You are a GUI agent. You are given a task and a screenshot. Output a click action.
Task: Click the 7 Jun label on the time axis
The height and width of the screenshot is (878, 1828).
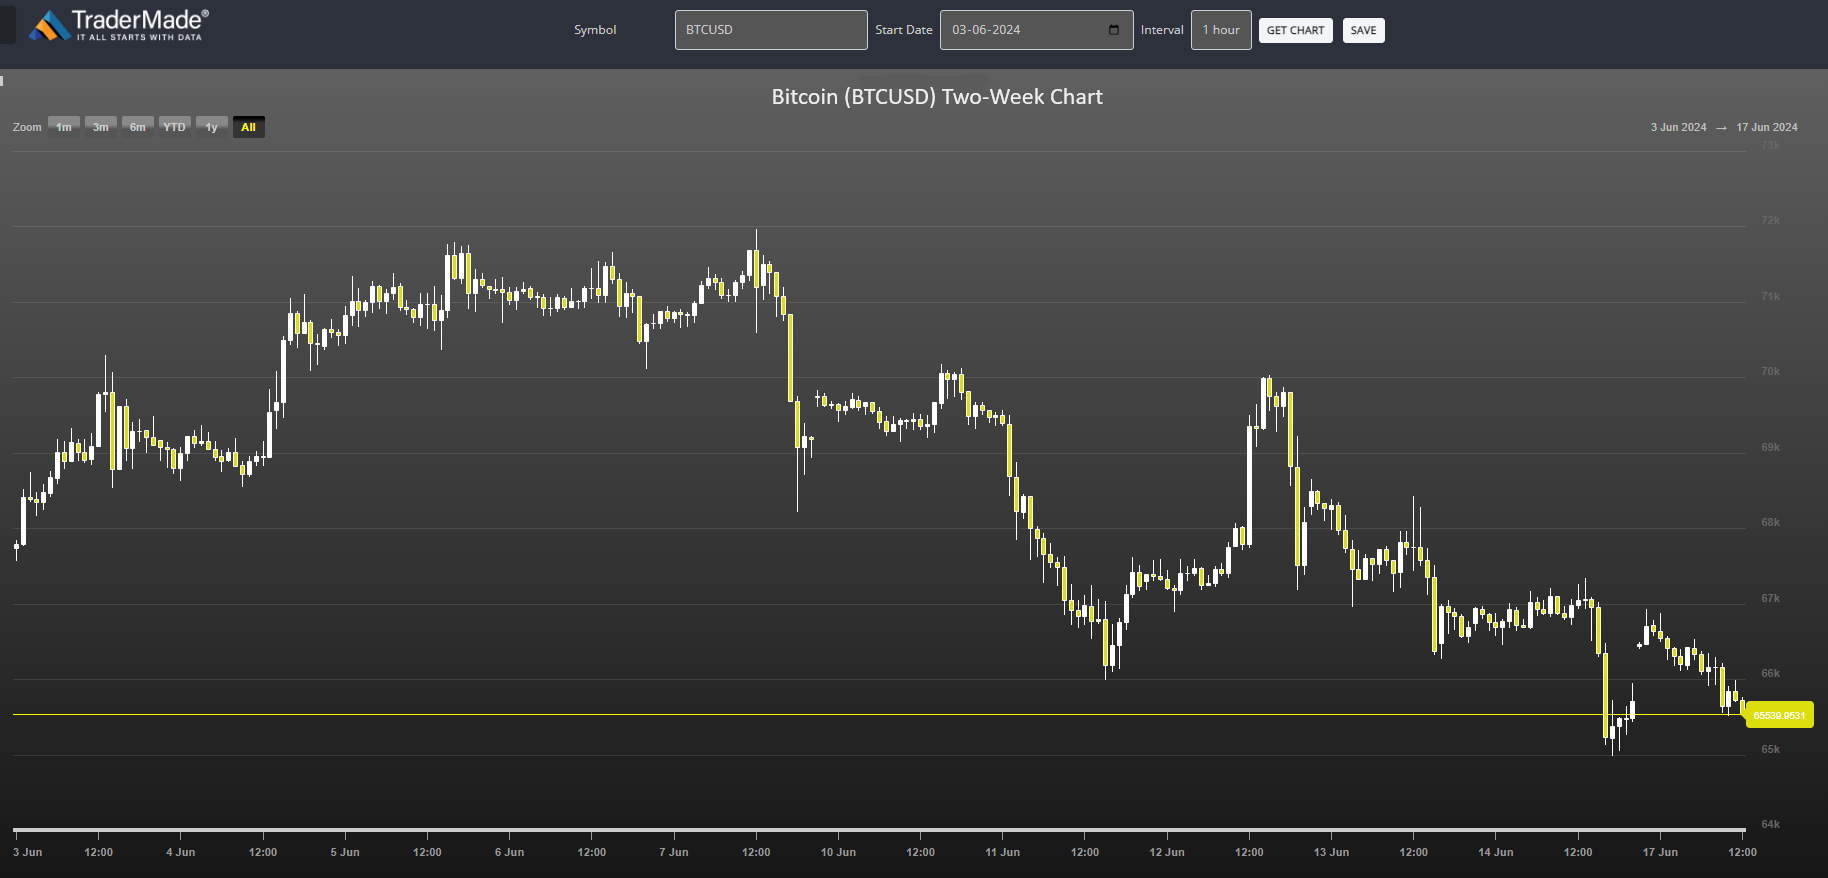pyautogui.click(x=674, y=852)
